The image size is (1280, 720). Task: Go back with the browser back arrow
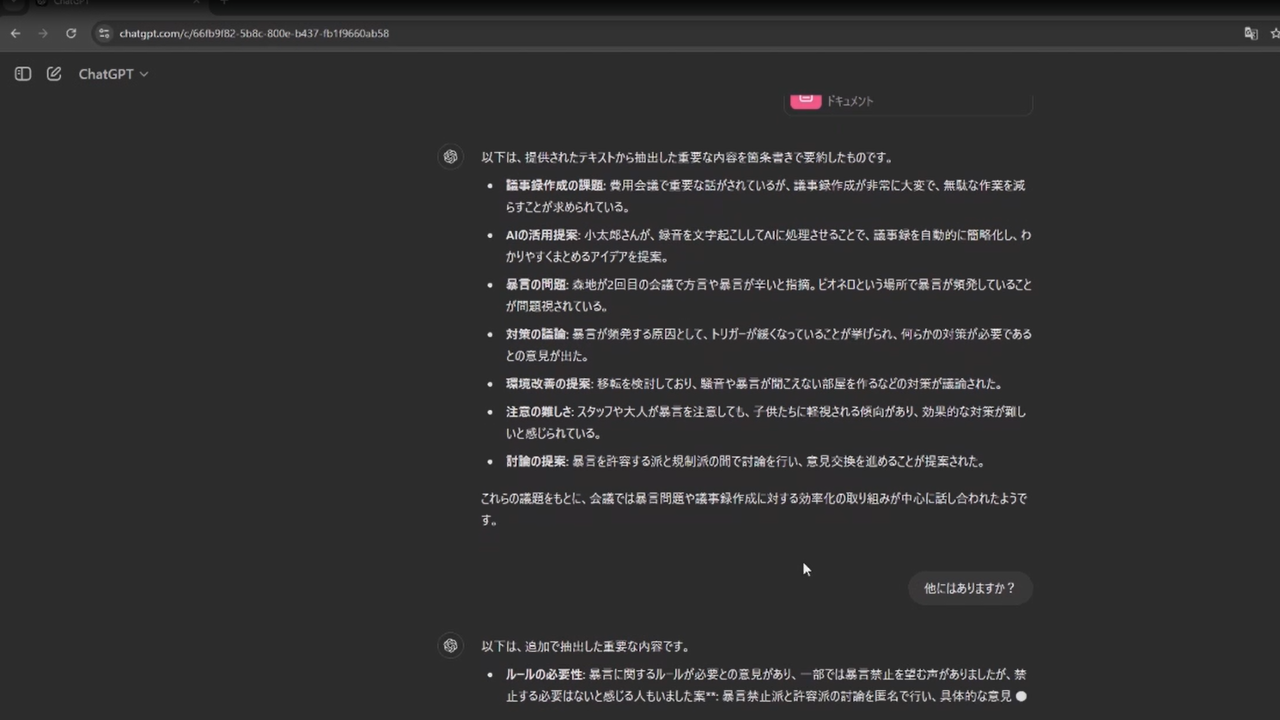(x=15, y=33)
